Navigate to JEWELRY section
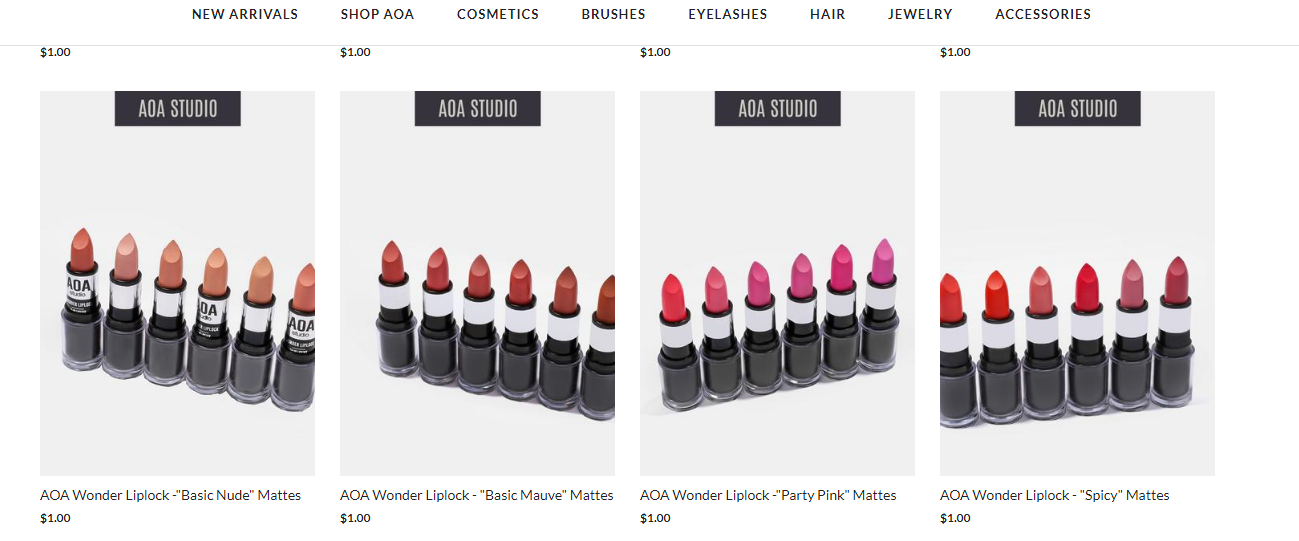The width and height of the screenshot is (1299, 541). [x=920, y=14]
